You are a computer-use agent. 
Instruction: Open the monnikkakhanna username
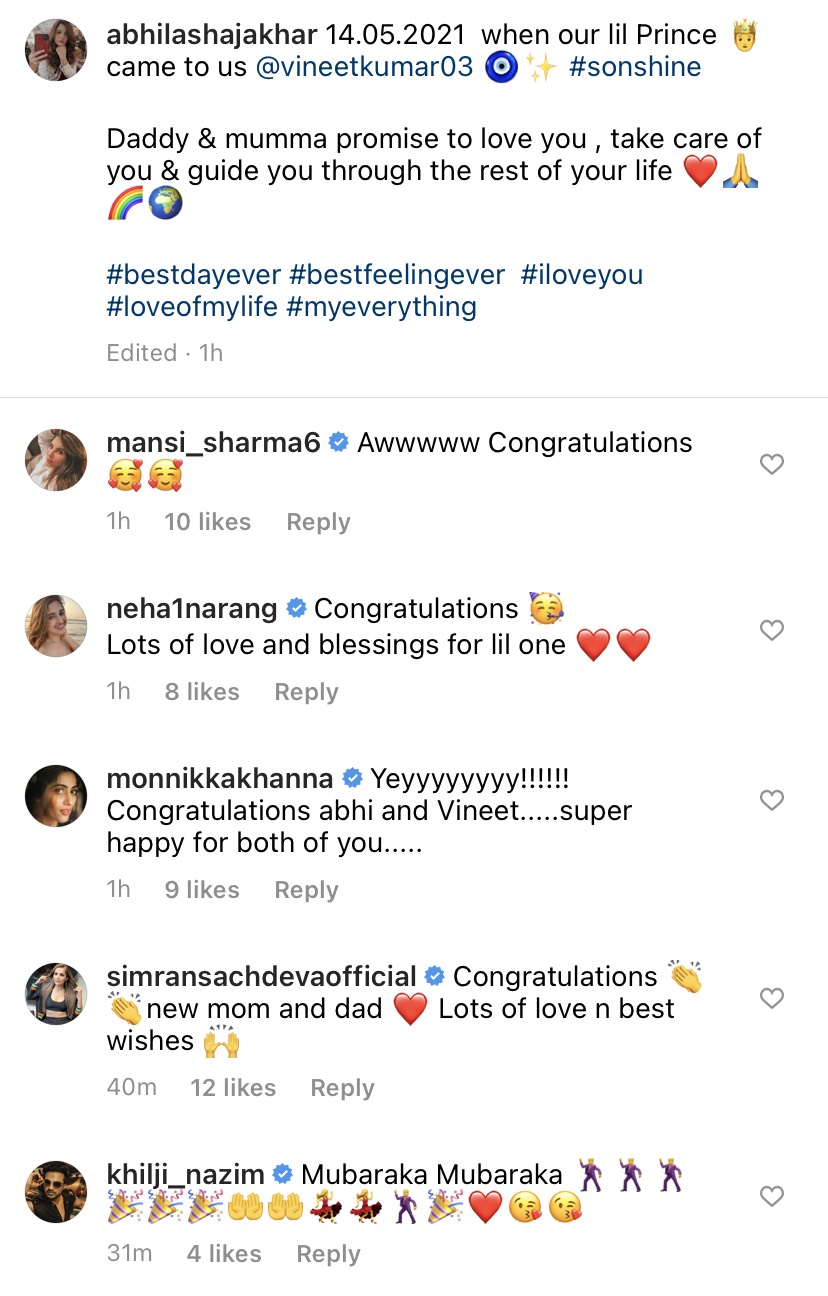click(220, 778)
